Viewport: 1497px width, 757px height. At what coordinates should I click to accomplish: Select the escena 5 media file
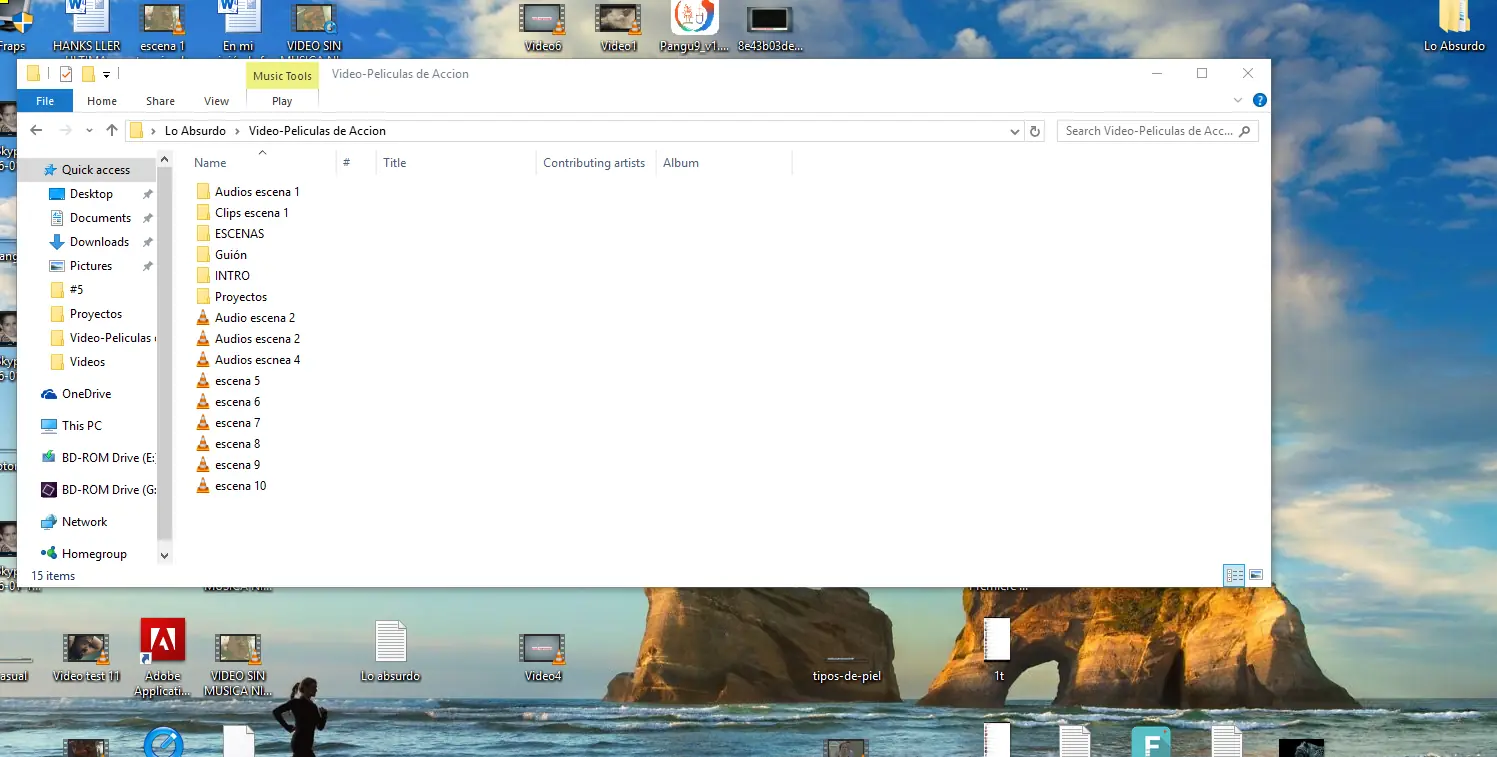coord(228,380)
